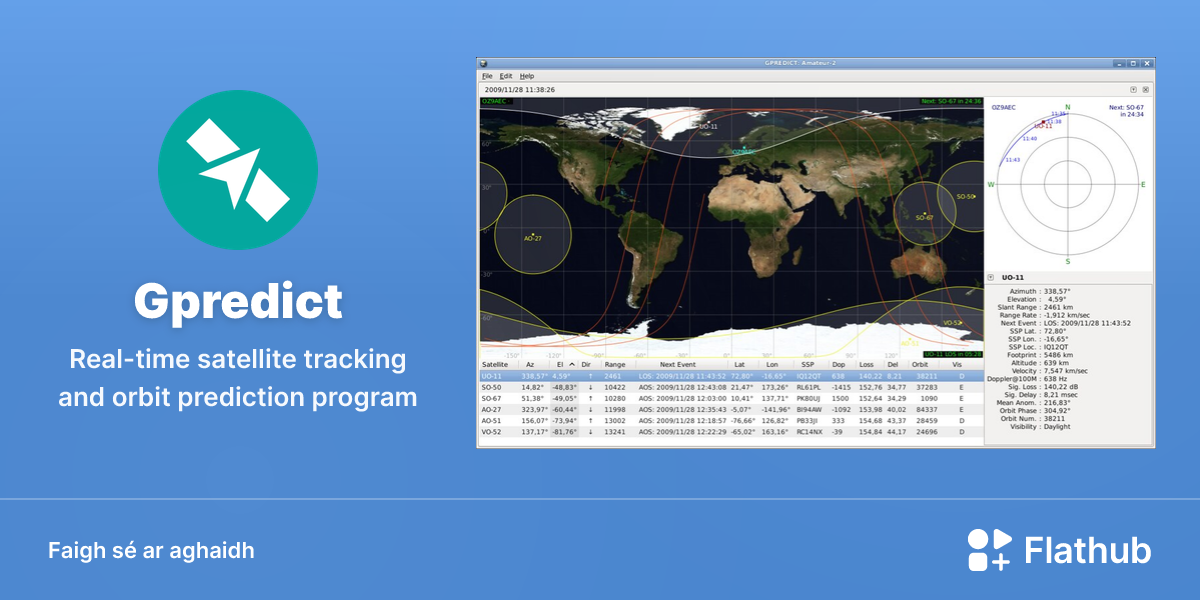Select the UO-11 row in satellite list
The width and height of the screenshot is (1200, 600).
click(x=731, y=376)
